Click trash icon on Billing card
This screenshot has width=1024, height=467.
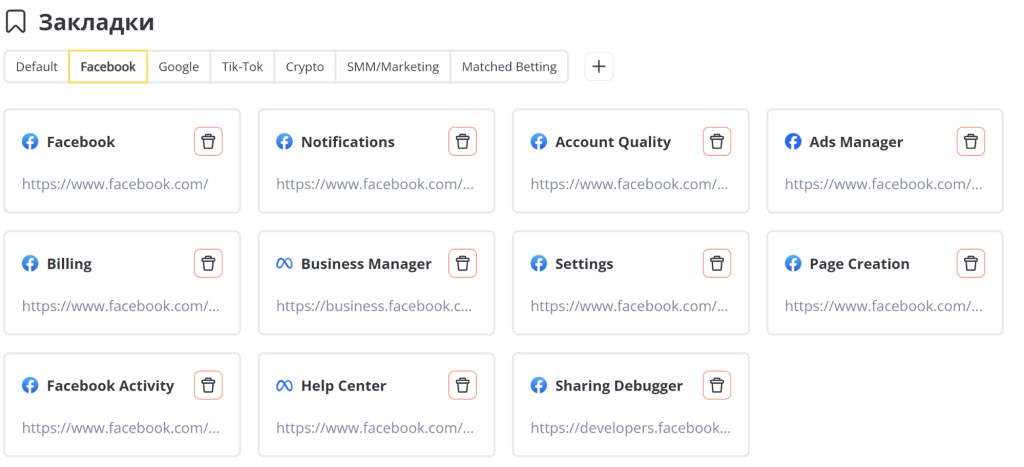click(208, 263)
